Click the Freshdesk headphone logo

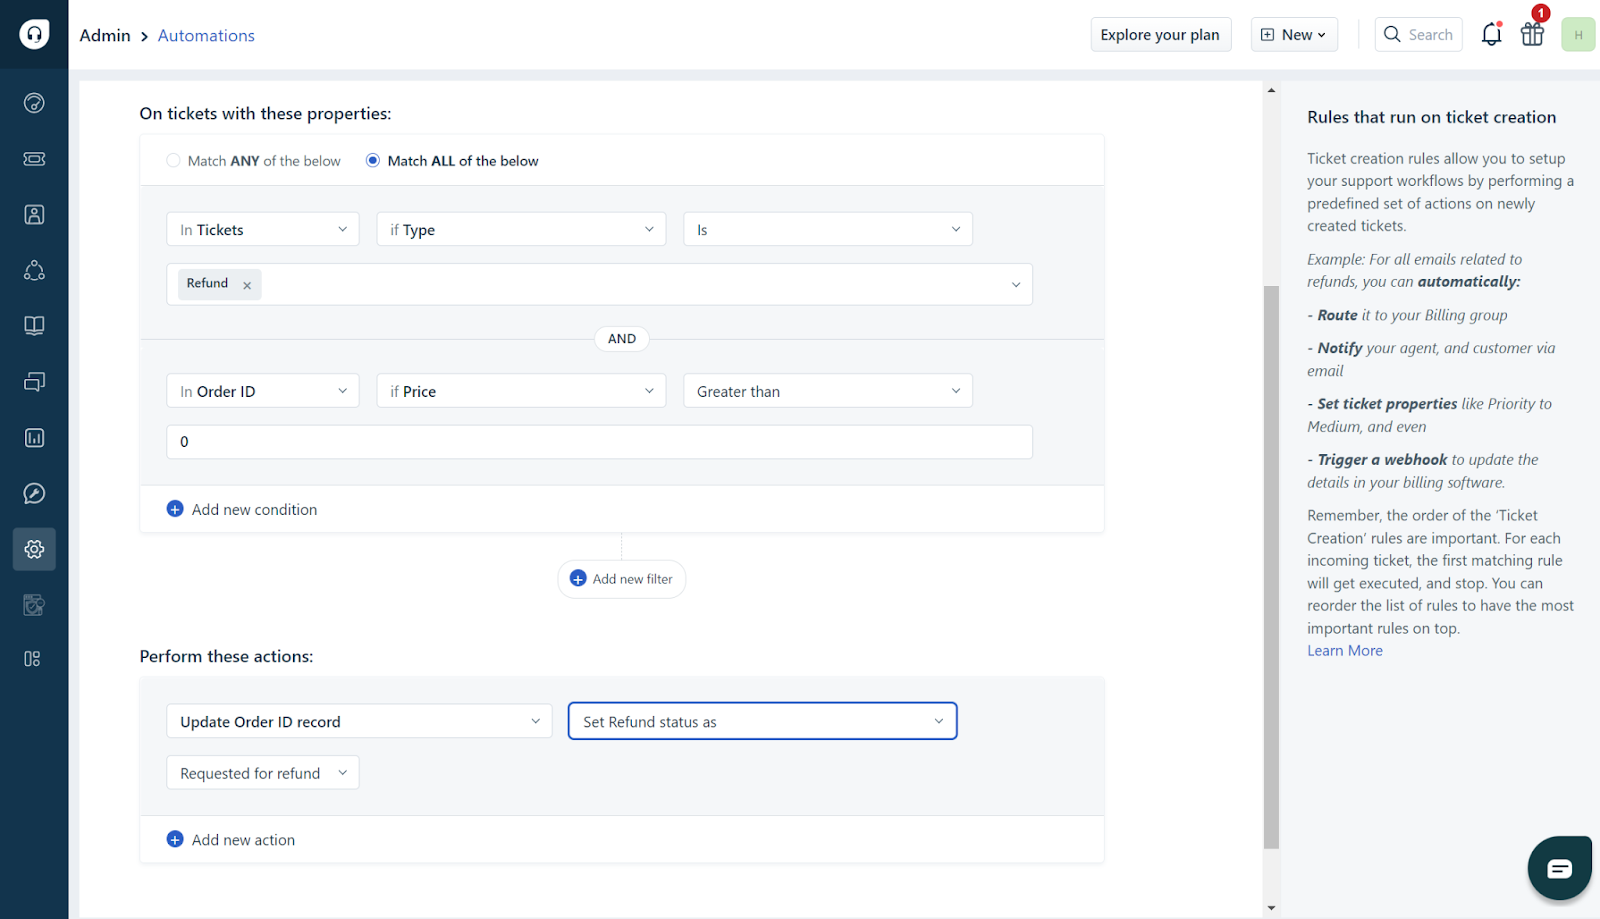point(34,34)
